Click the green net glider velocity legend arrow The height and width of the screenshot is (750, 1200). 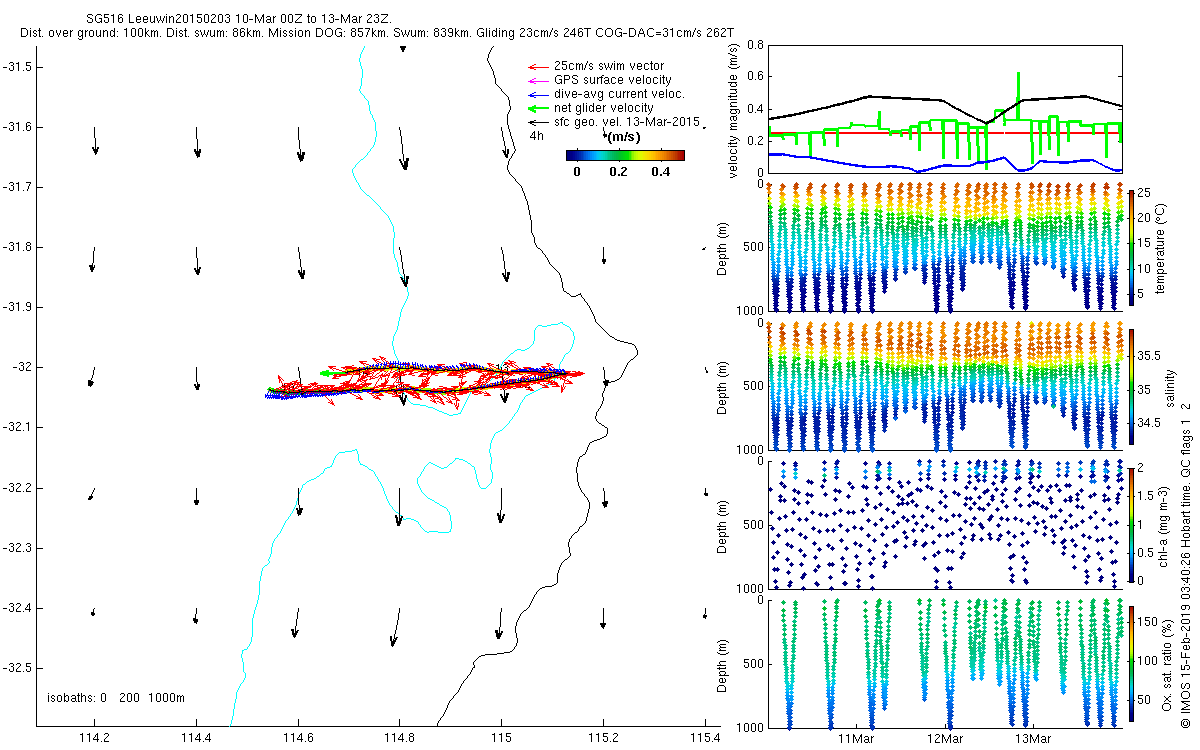click(536, 108)
